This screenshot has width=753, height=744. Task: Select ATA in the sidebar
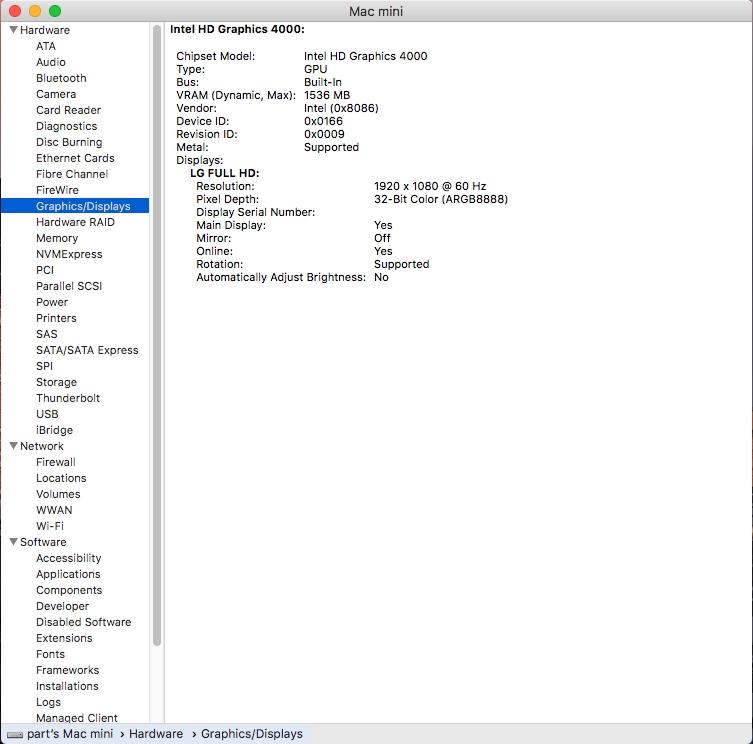pyautogui.click(x=46, y=46)
